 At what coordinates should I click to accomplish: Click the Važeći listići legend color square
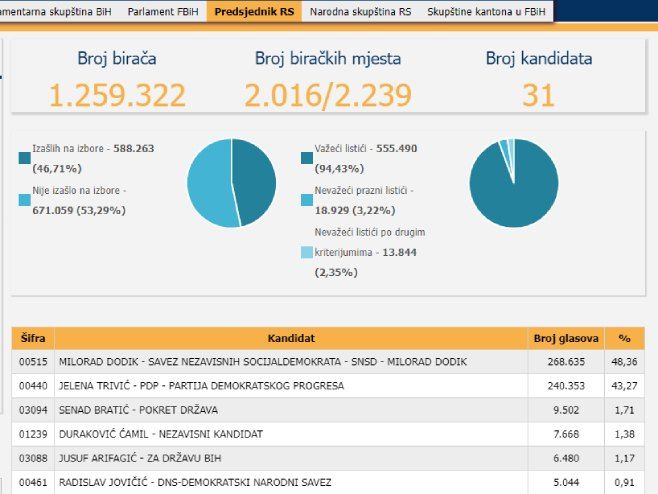click(x=307, y=158)
